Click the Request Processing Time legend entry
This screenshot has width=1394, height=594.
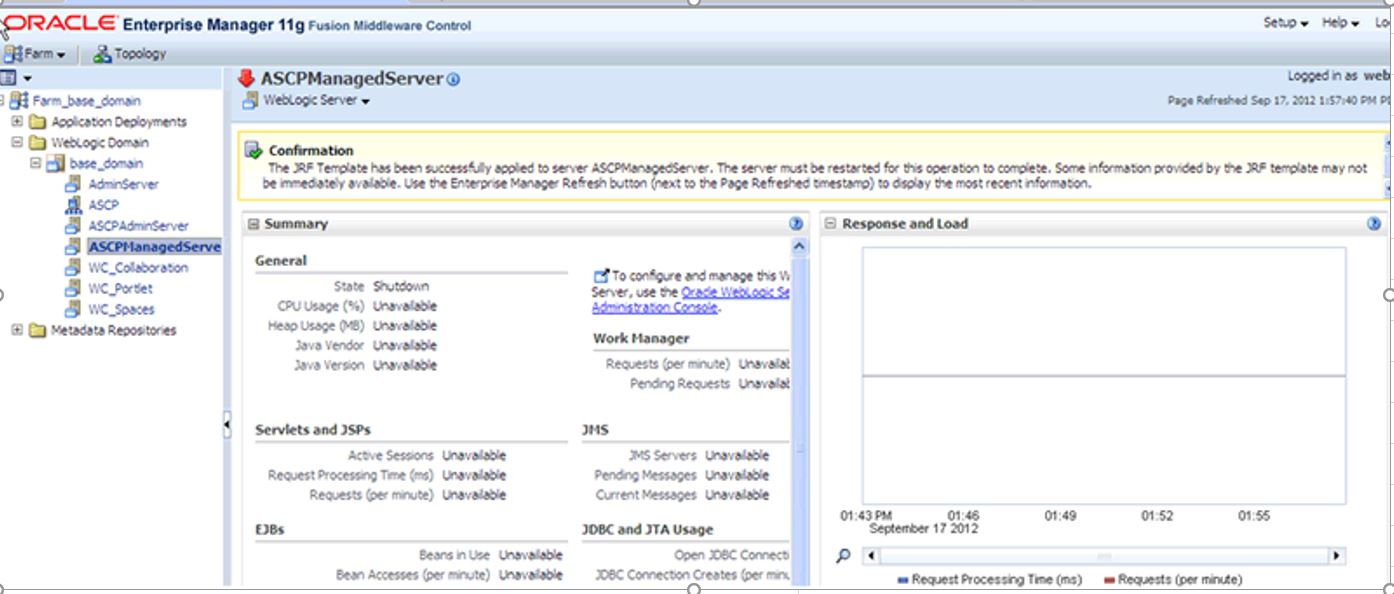tap(990, 579)
